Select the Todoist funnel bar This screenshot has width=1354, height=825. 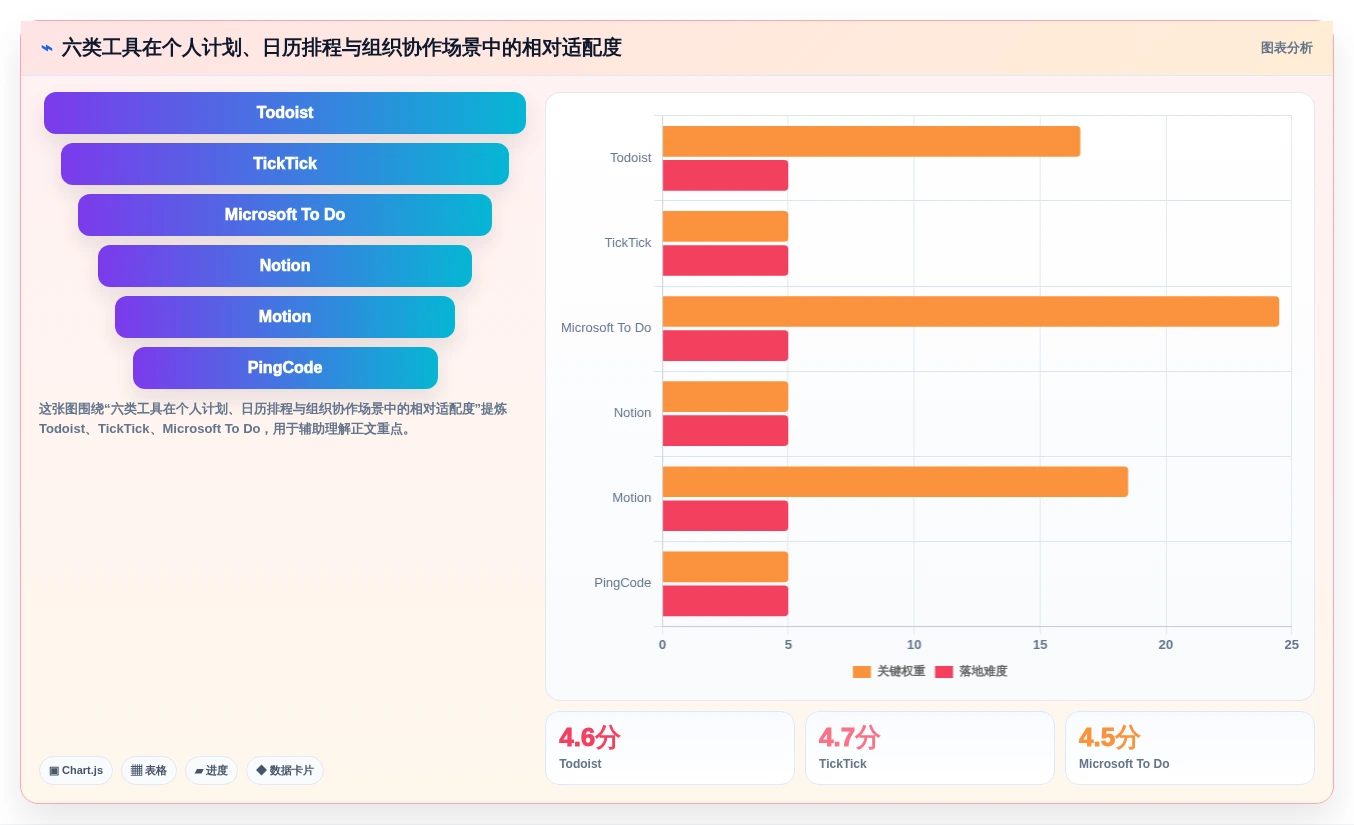(x=285, y=113)
